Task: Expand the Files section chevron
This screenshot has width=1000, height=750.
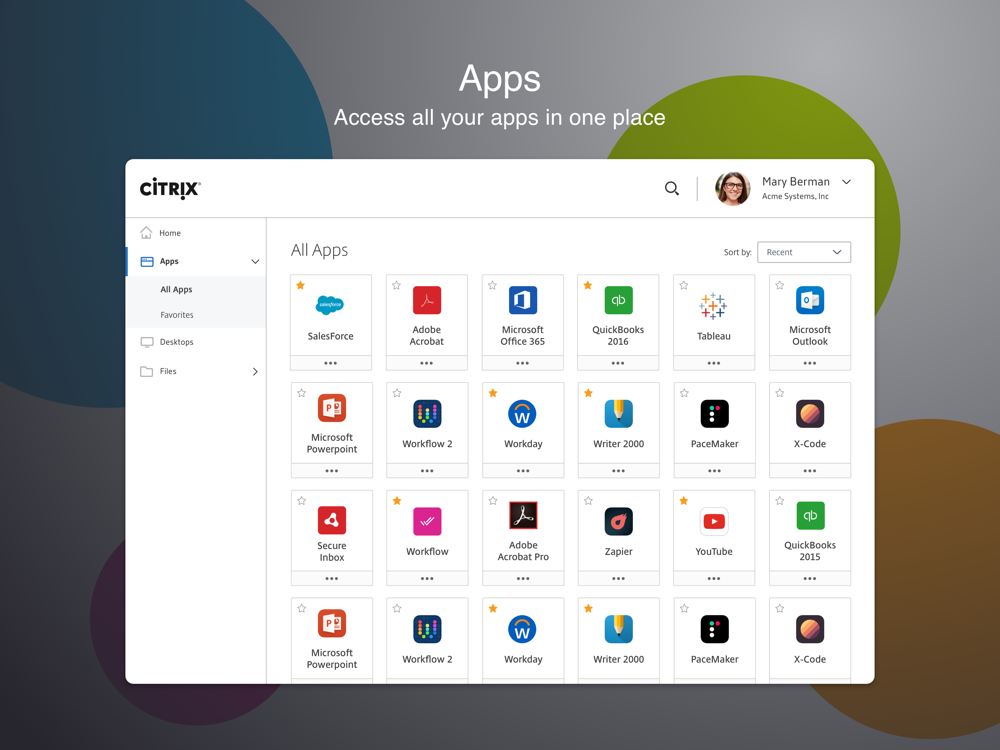Action: coord(255,371)
